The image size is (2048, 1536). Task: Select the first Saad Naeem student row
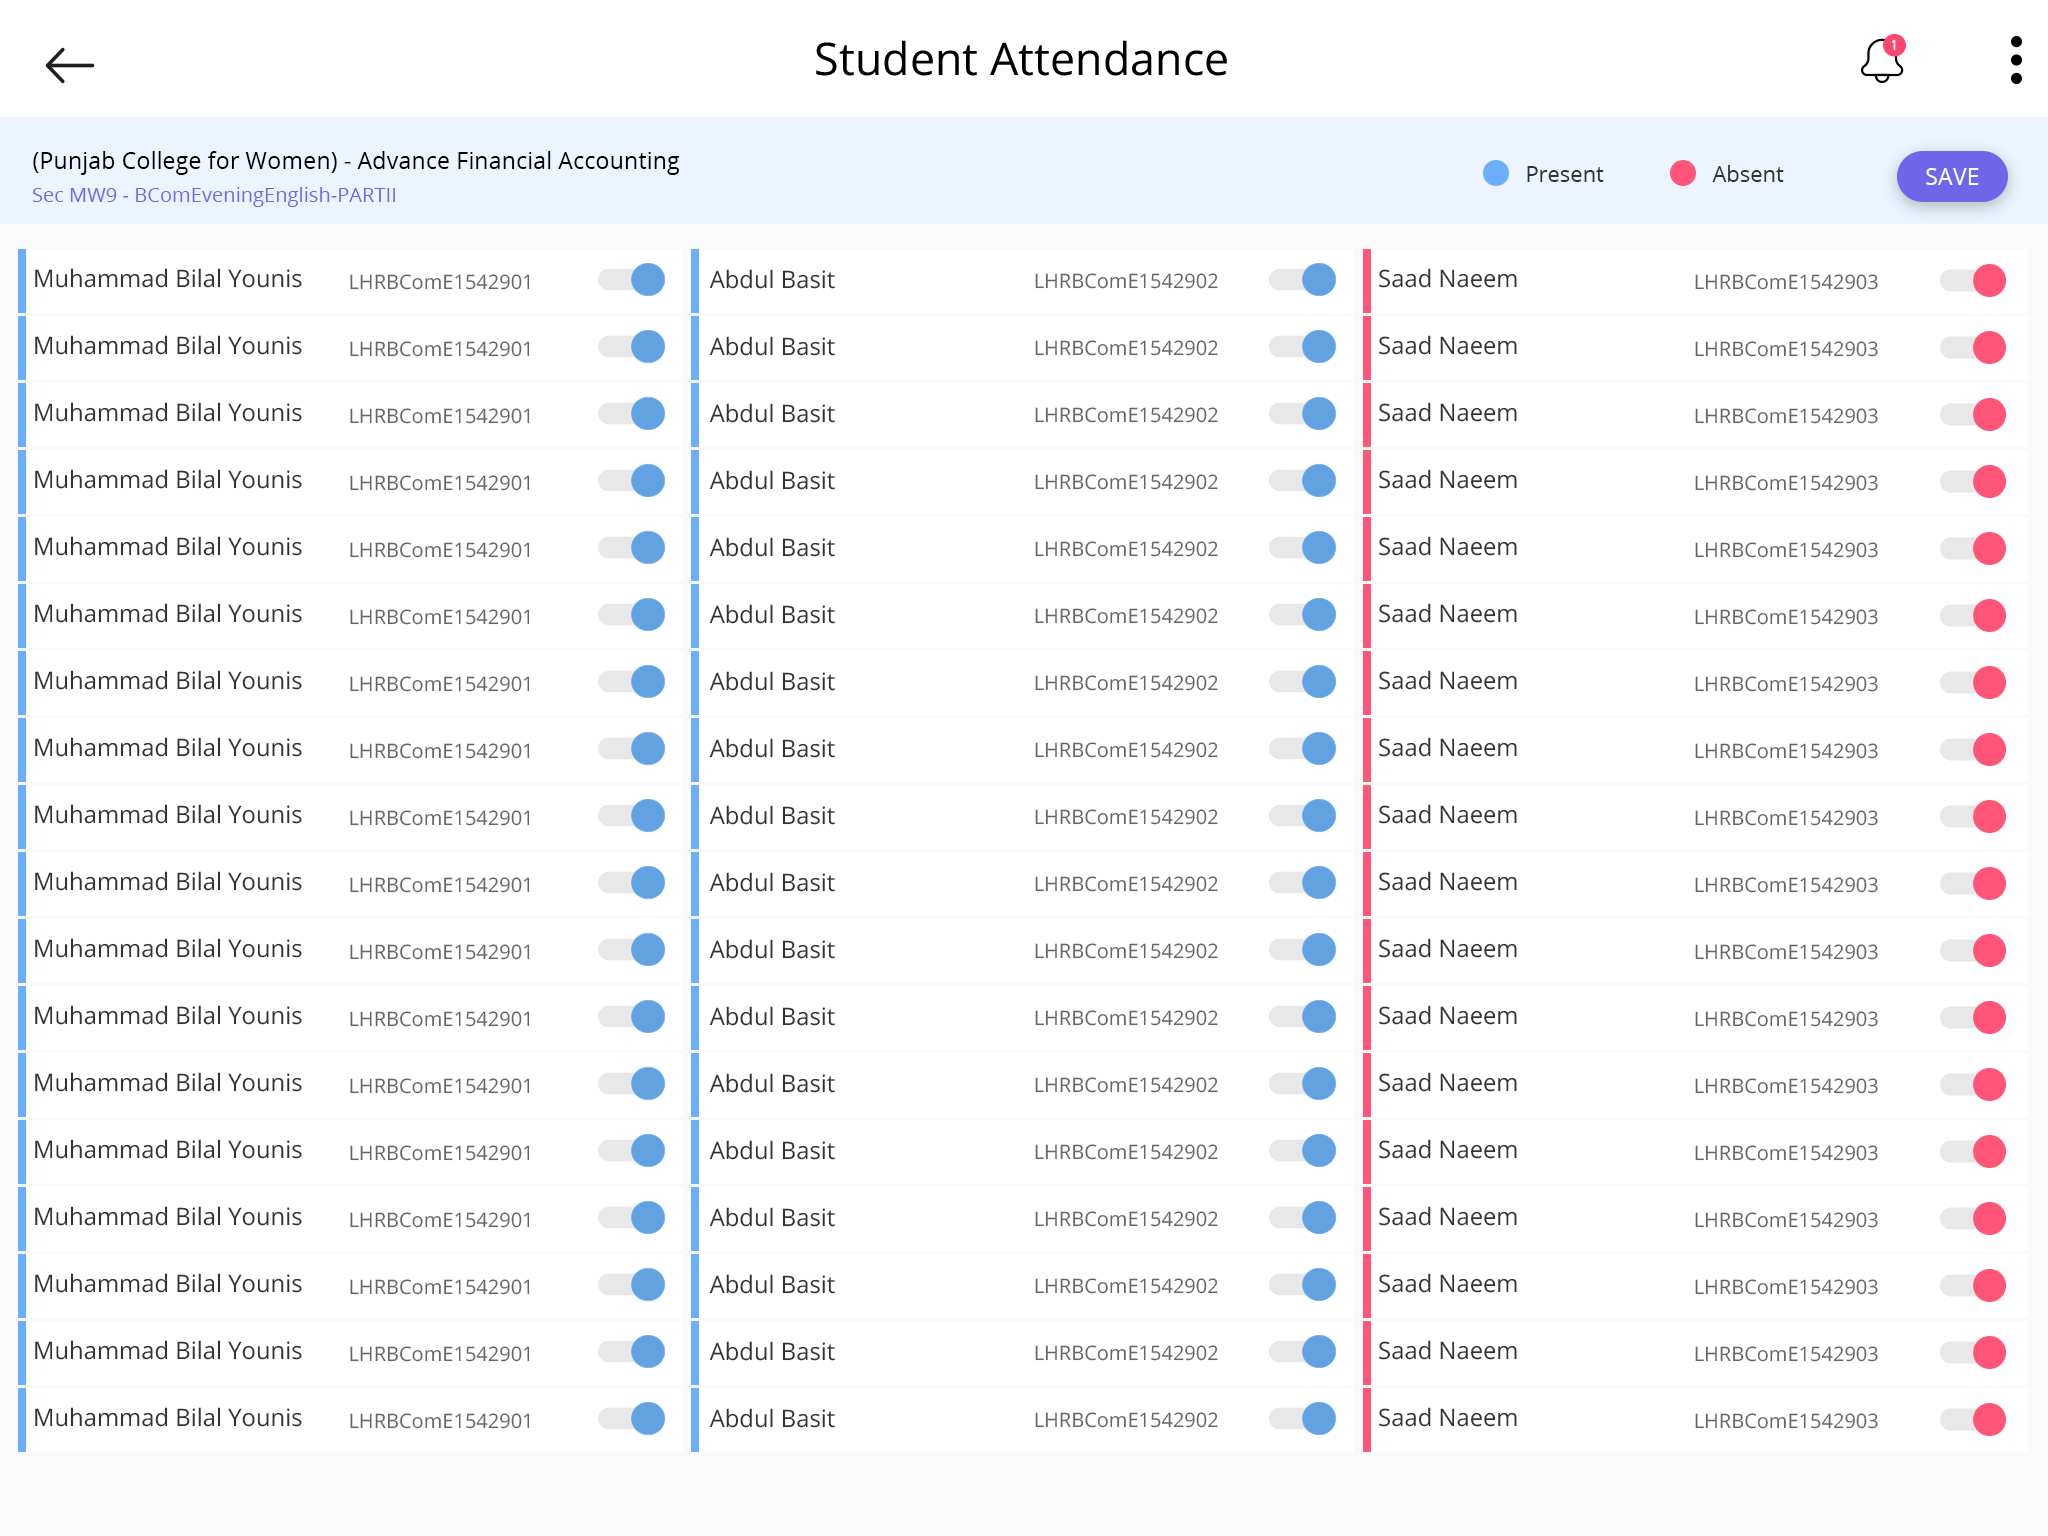tap(1447, 280)
